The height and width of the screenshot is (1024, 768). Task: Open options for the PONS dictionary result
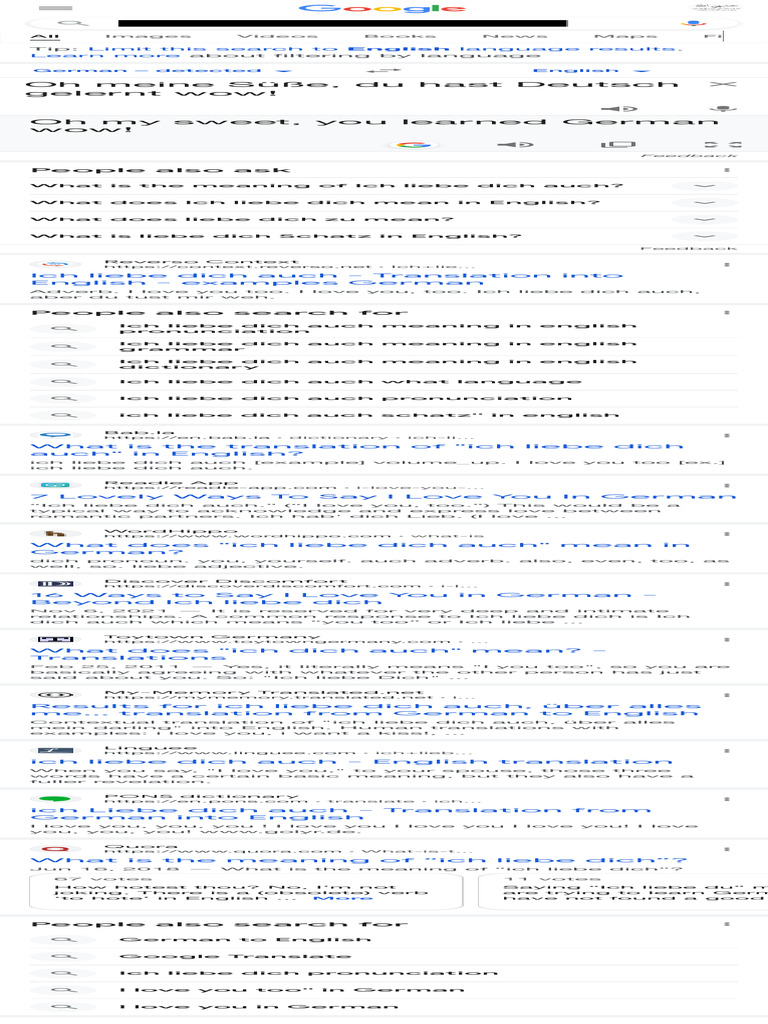tap(727, 799)
